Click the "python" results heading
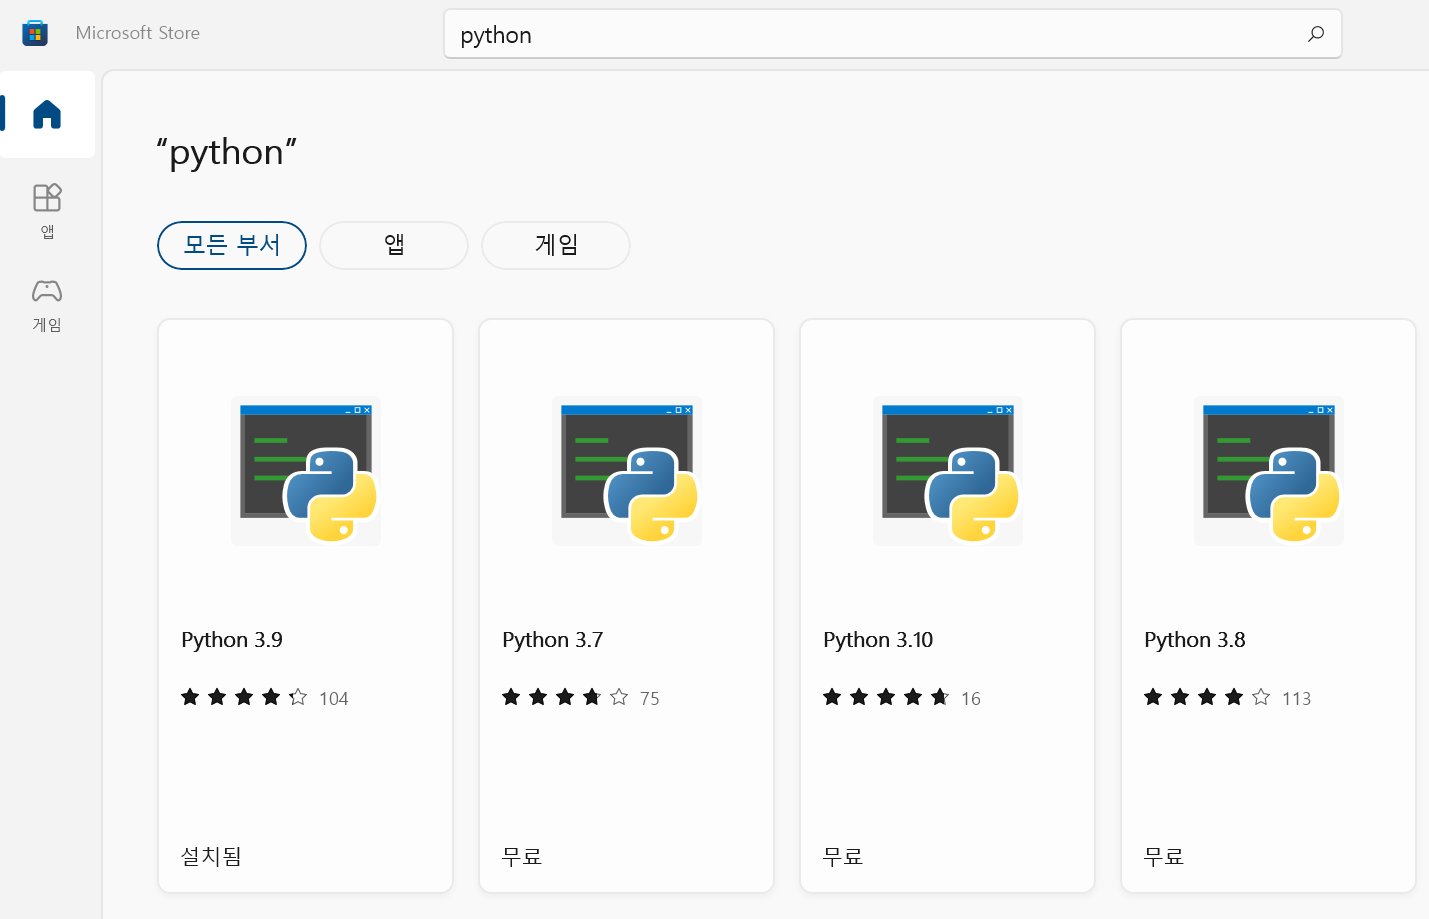Image resolution: width=1429 pixels, height=919 pixels. [227, 152]
